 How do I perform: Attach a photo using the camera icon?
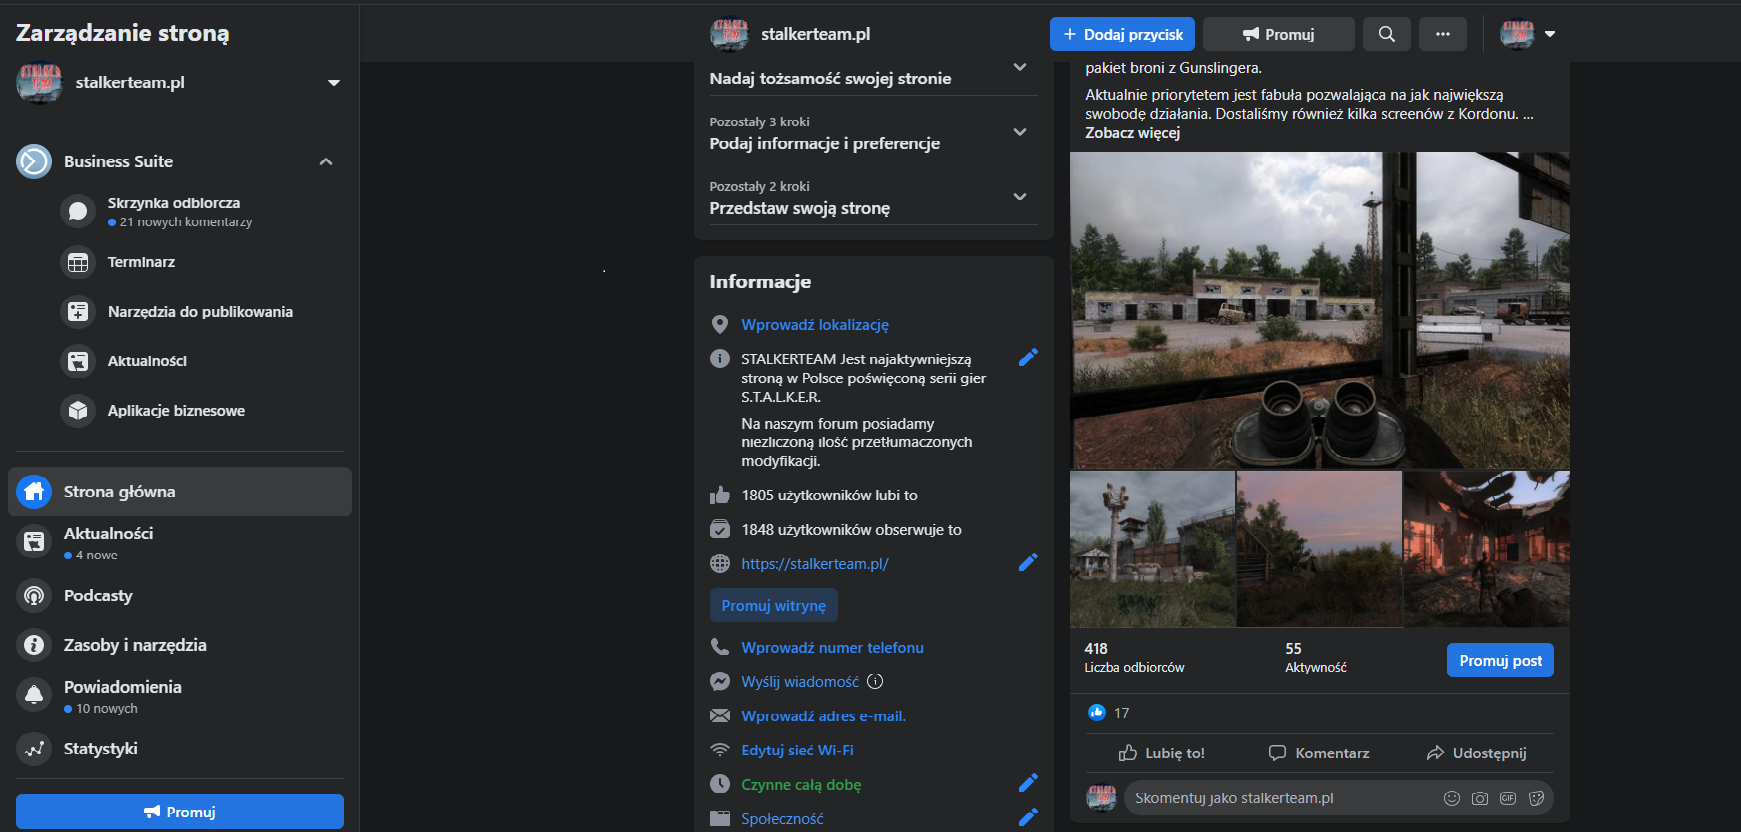click(x=1480, y=798)
